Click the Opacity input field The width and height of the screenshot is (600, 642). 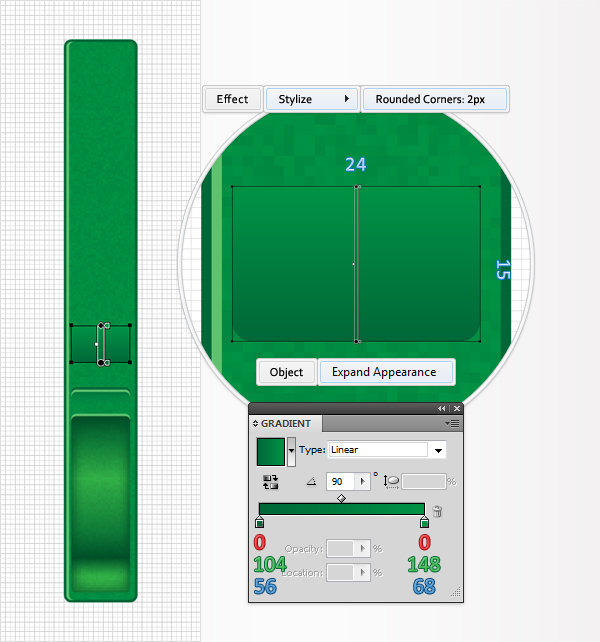coord(341,549)
